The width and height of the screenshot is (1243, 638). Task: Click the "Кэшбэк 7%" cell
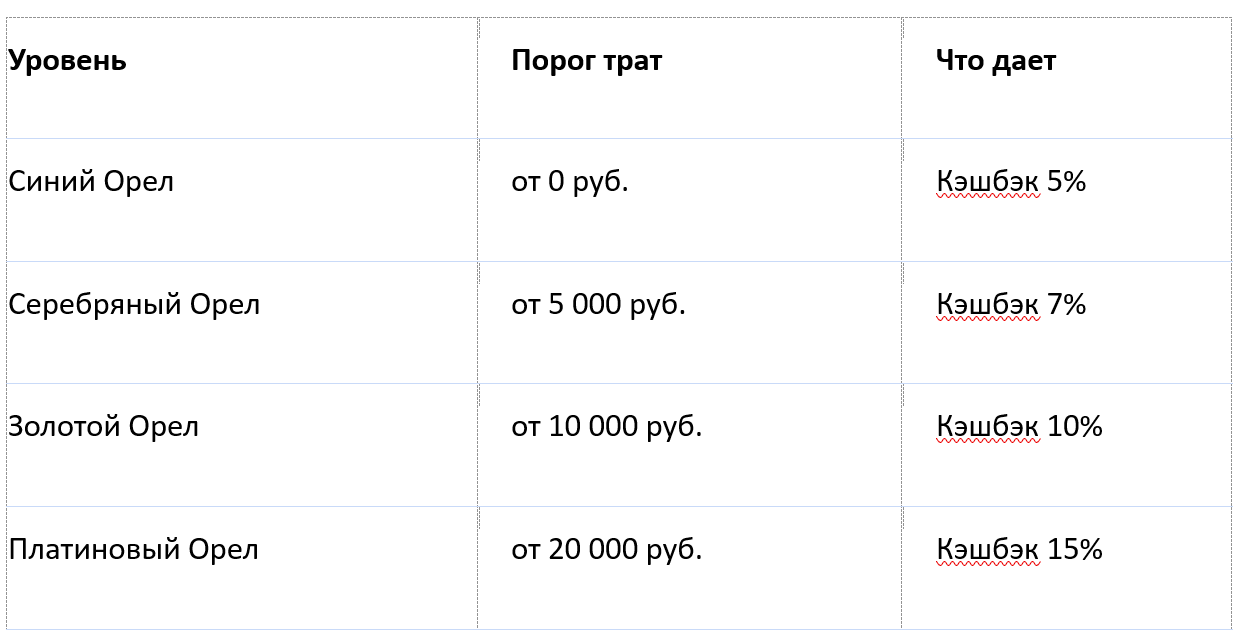1011,304
